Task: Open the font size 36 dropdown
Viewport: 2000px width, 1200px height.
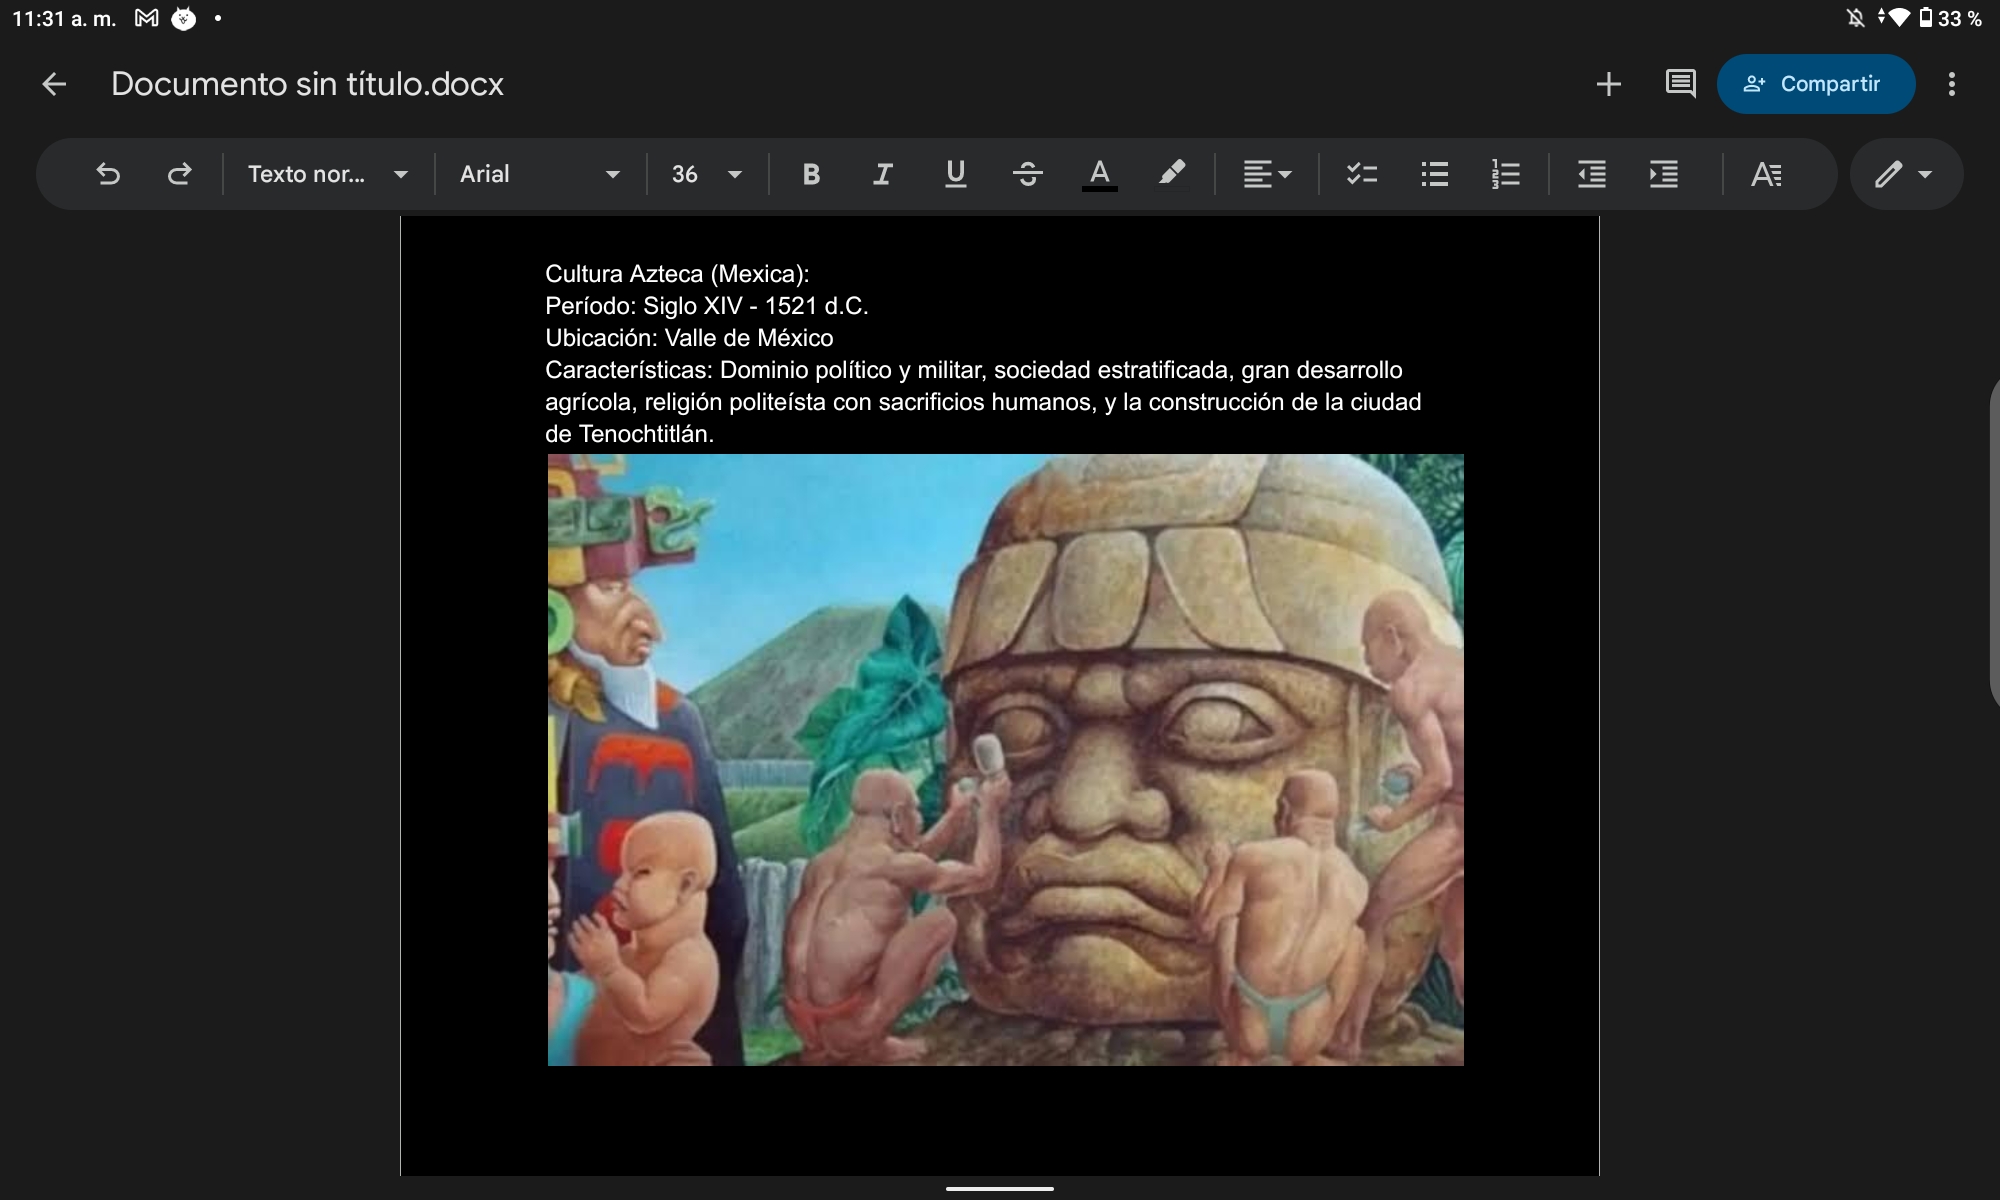Action: pos(707,174)
